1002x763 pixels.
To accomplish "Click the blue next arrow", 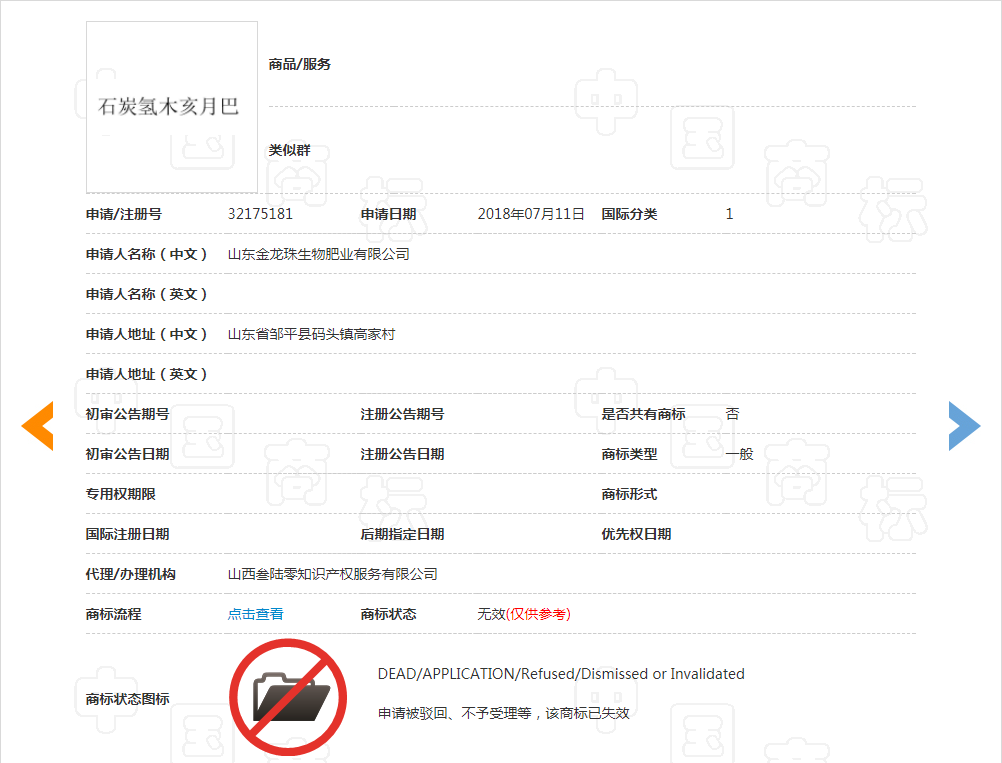I will tap(964, 425).
